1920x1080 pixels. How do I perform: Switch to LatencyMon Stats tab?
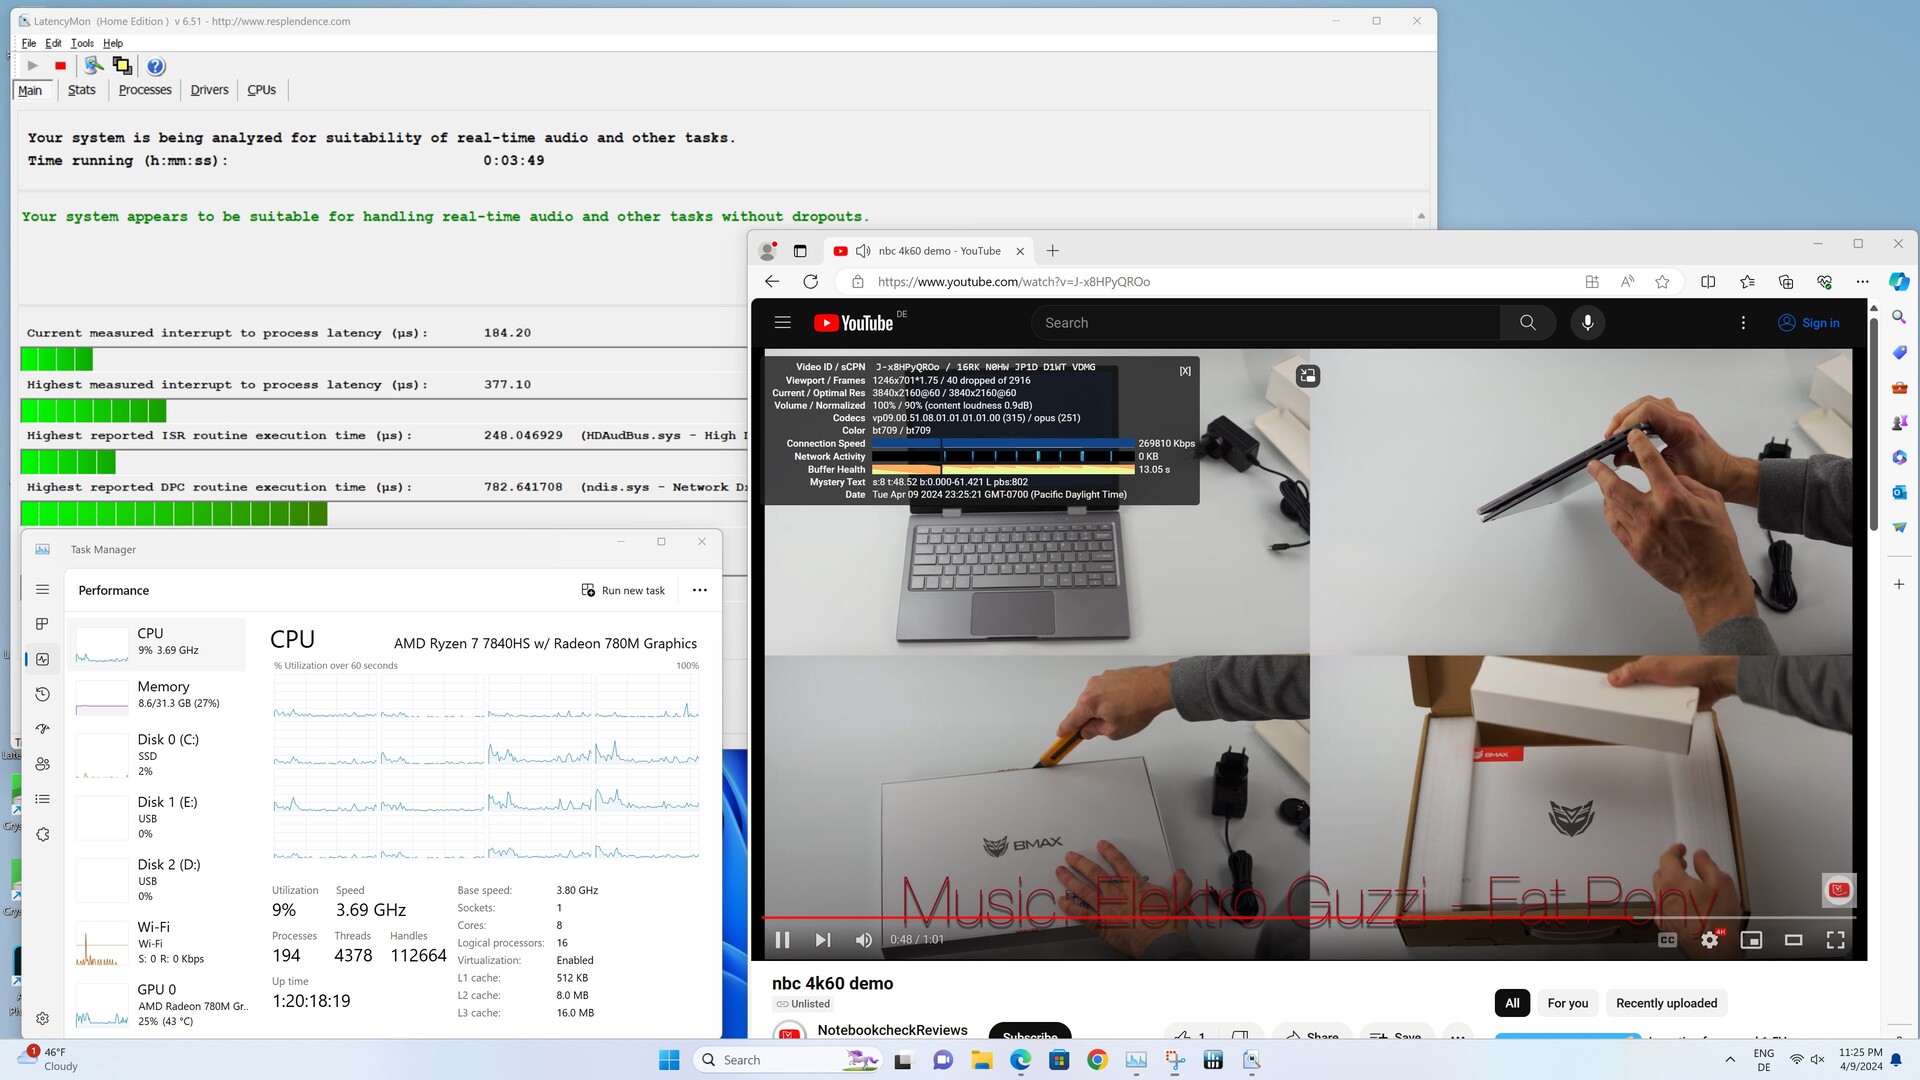coord(82,90)
